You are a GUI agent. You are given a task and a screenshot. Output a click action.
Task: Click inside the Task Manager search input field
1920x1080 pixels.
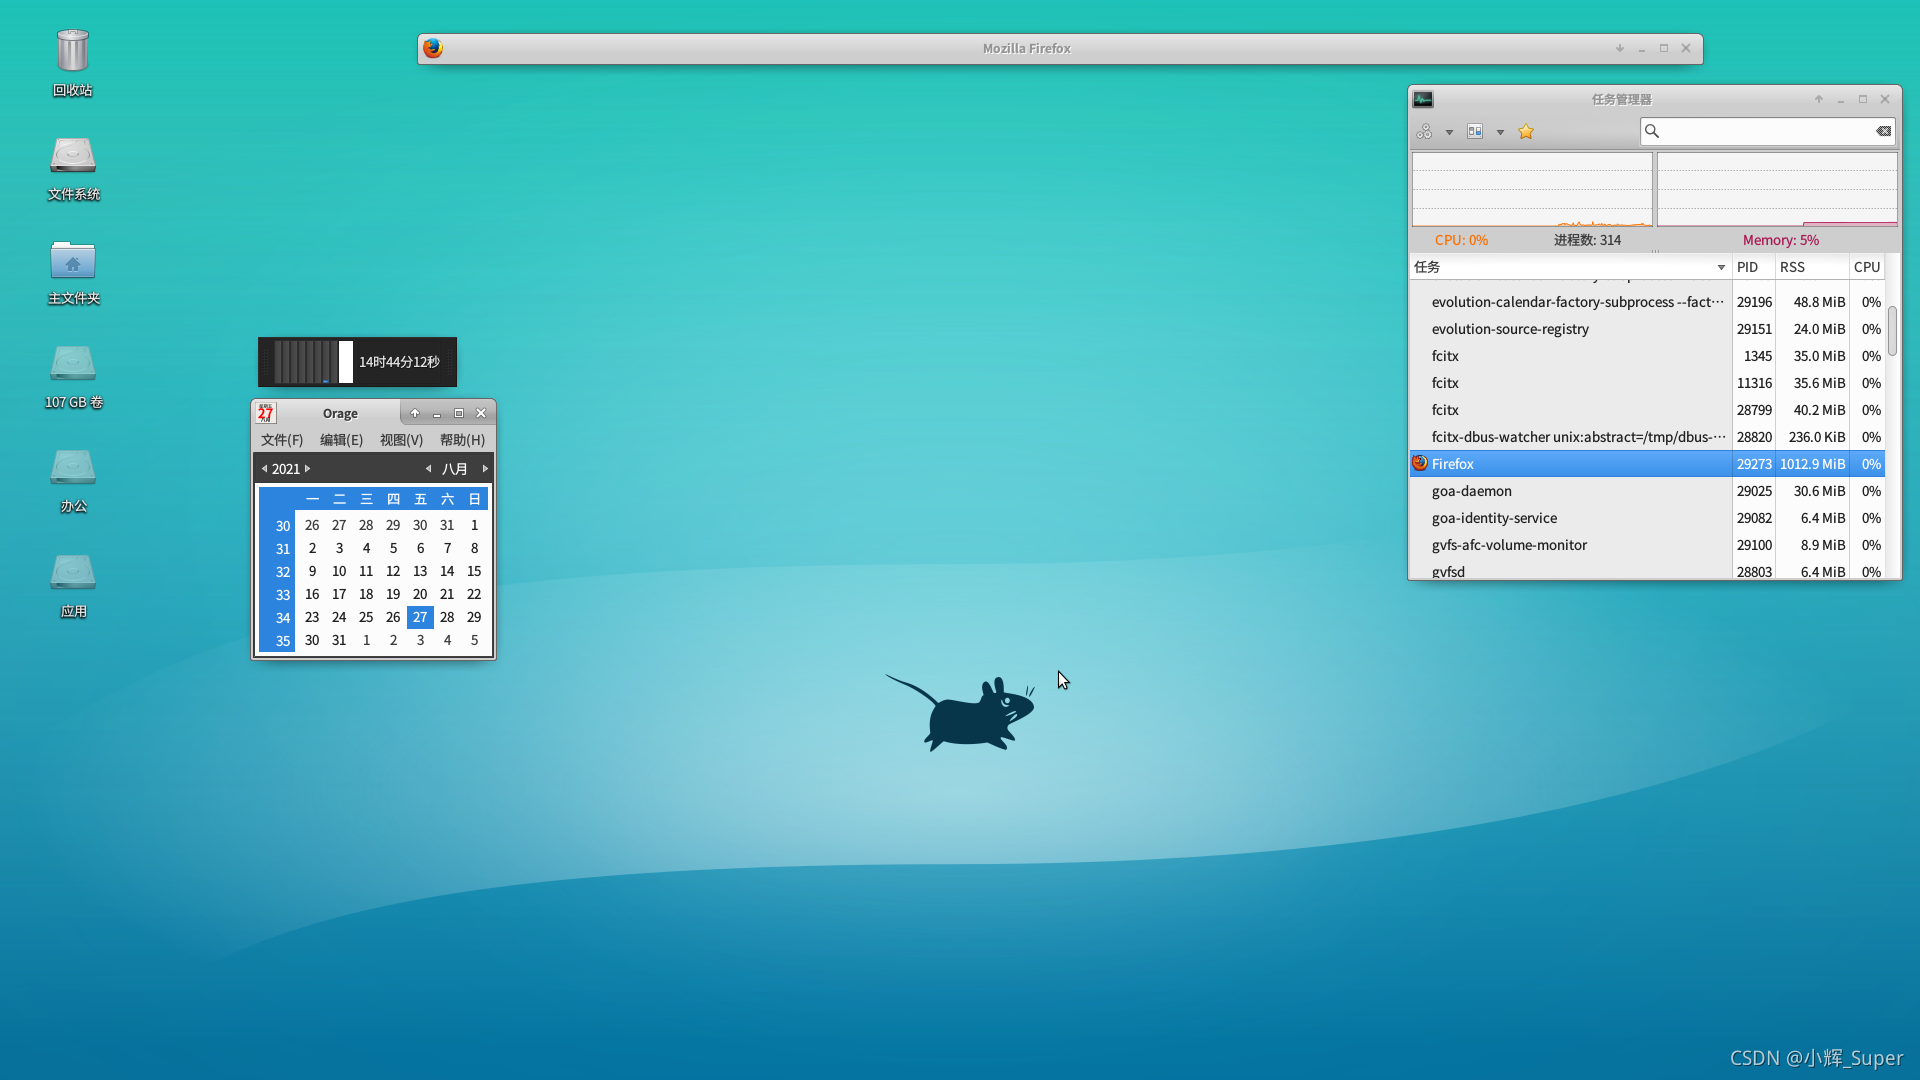1766,131
